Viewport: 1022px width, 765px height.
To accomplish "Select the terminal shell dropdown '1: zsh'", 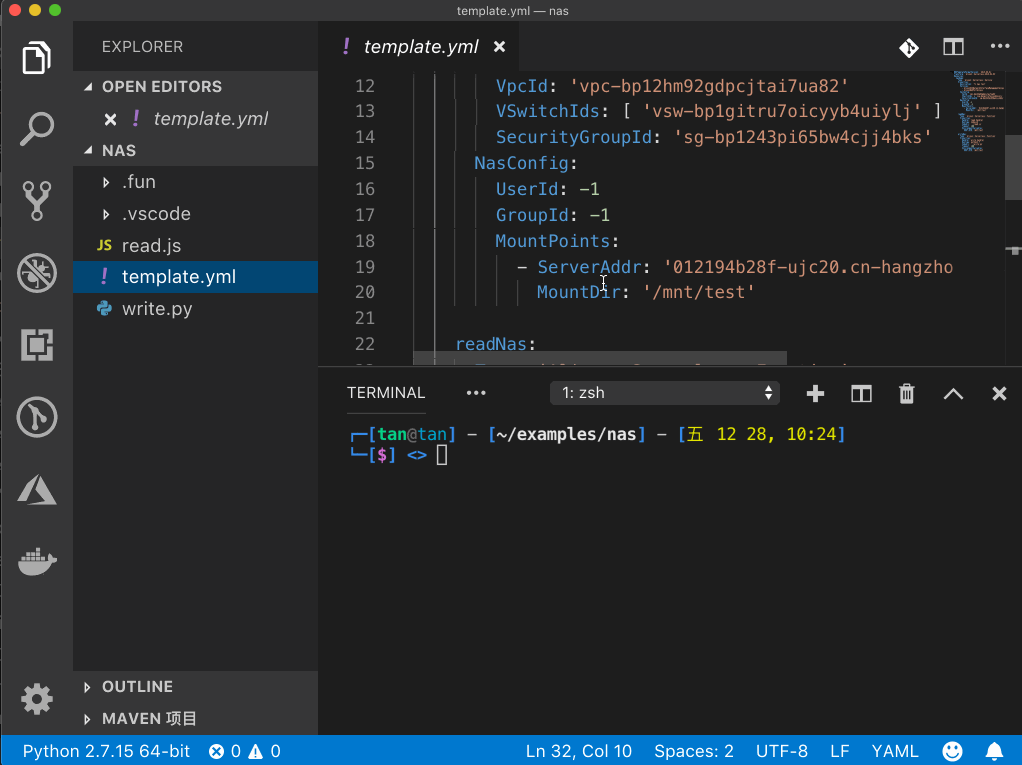I will point(665,393).
